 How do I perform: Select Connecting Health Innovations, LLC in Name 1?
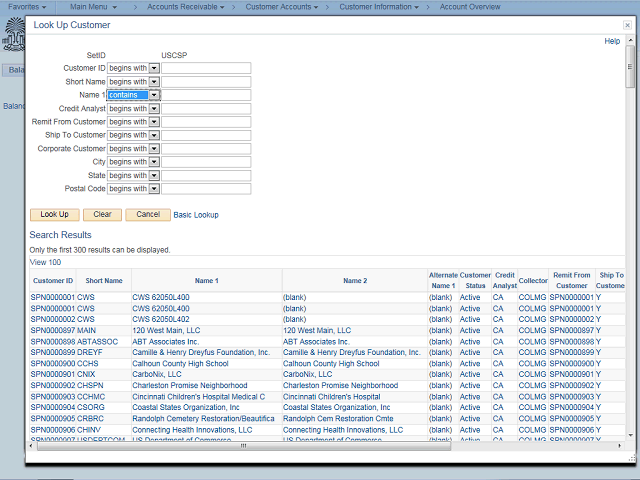point(192,430)
